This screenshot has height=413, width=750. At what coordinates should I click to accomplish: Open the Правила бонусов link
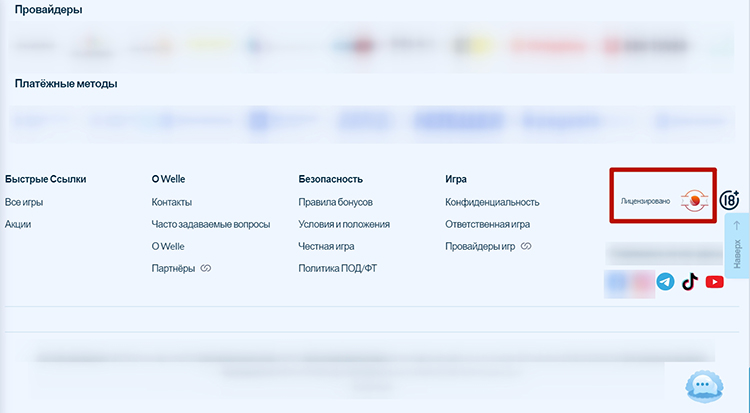335,202
